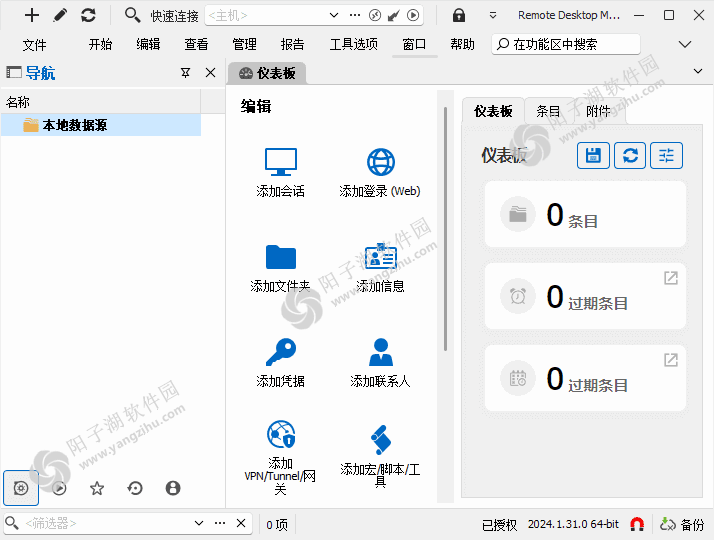Switch to inner 仪表板 sub-tab
The image size is (714, 540).
(x=493, y=111)
